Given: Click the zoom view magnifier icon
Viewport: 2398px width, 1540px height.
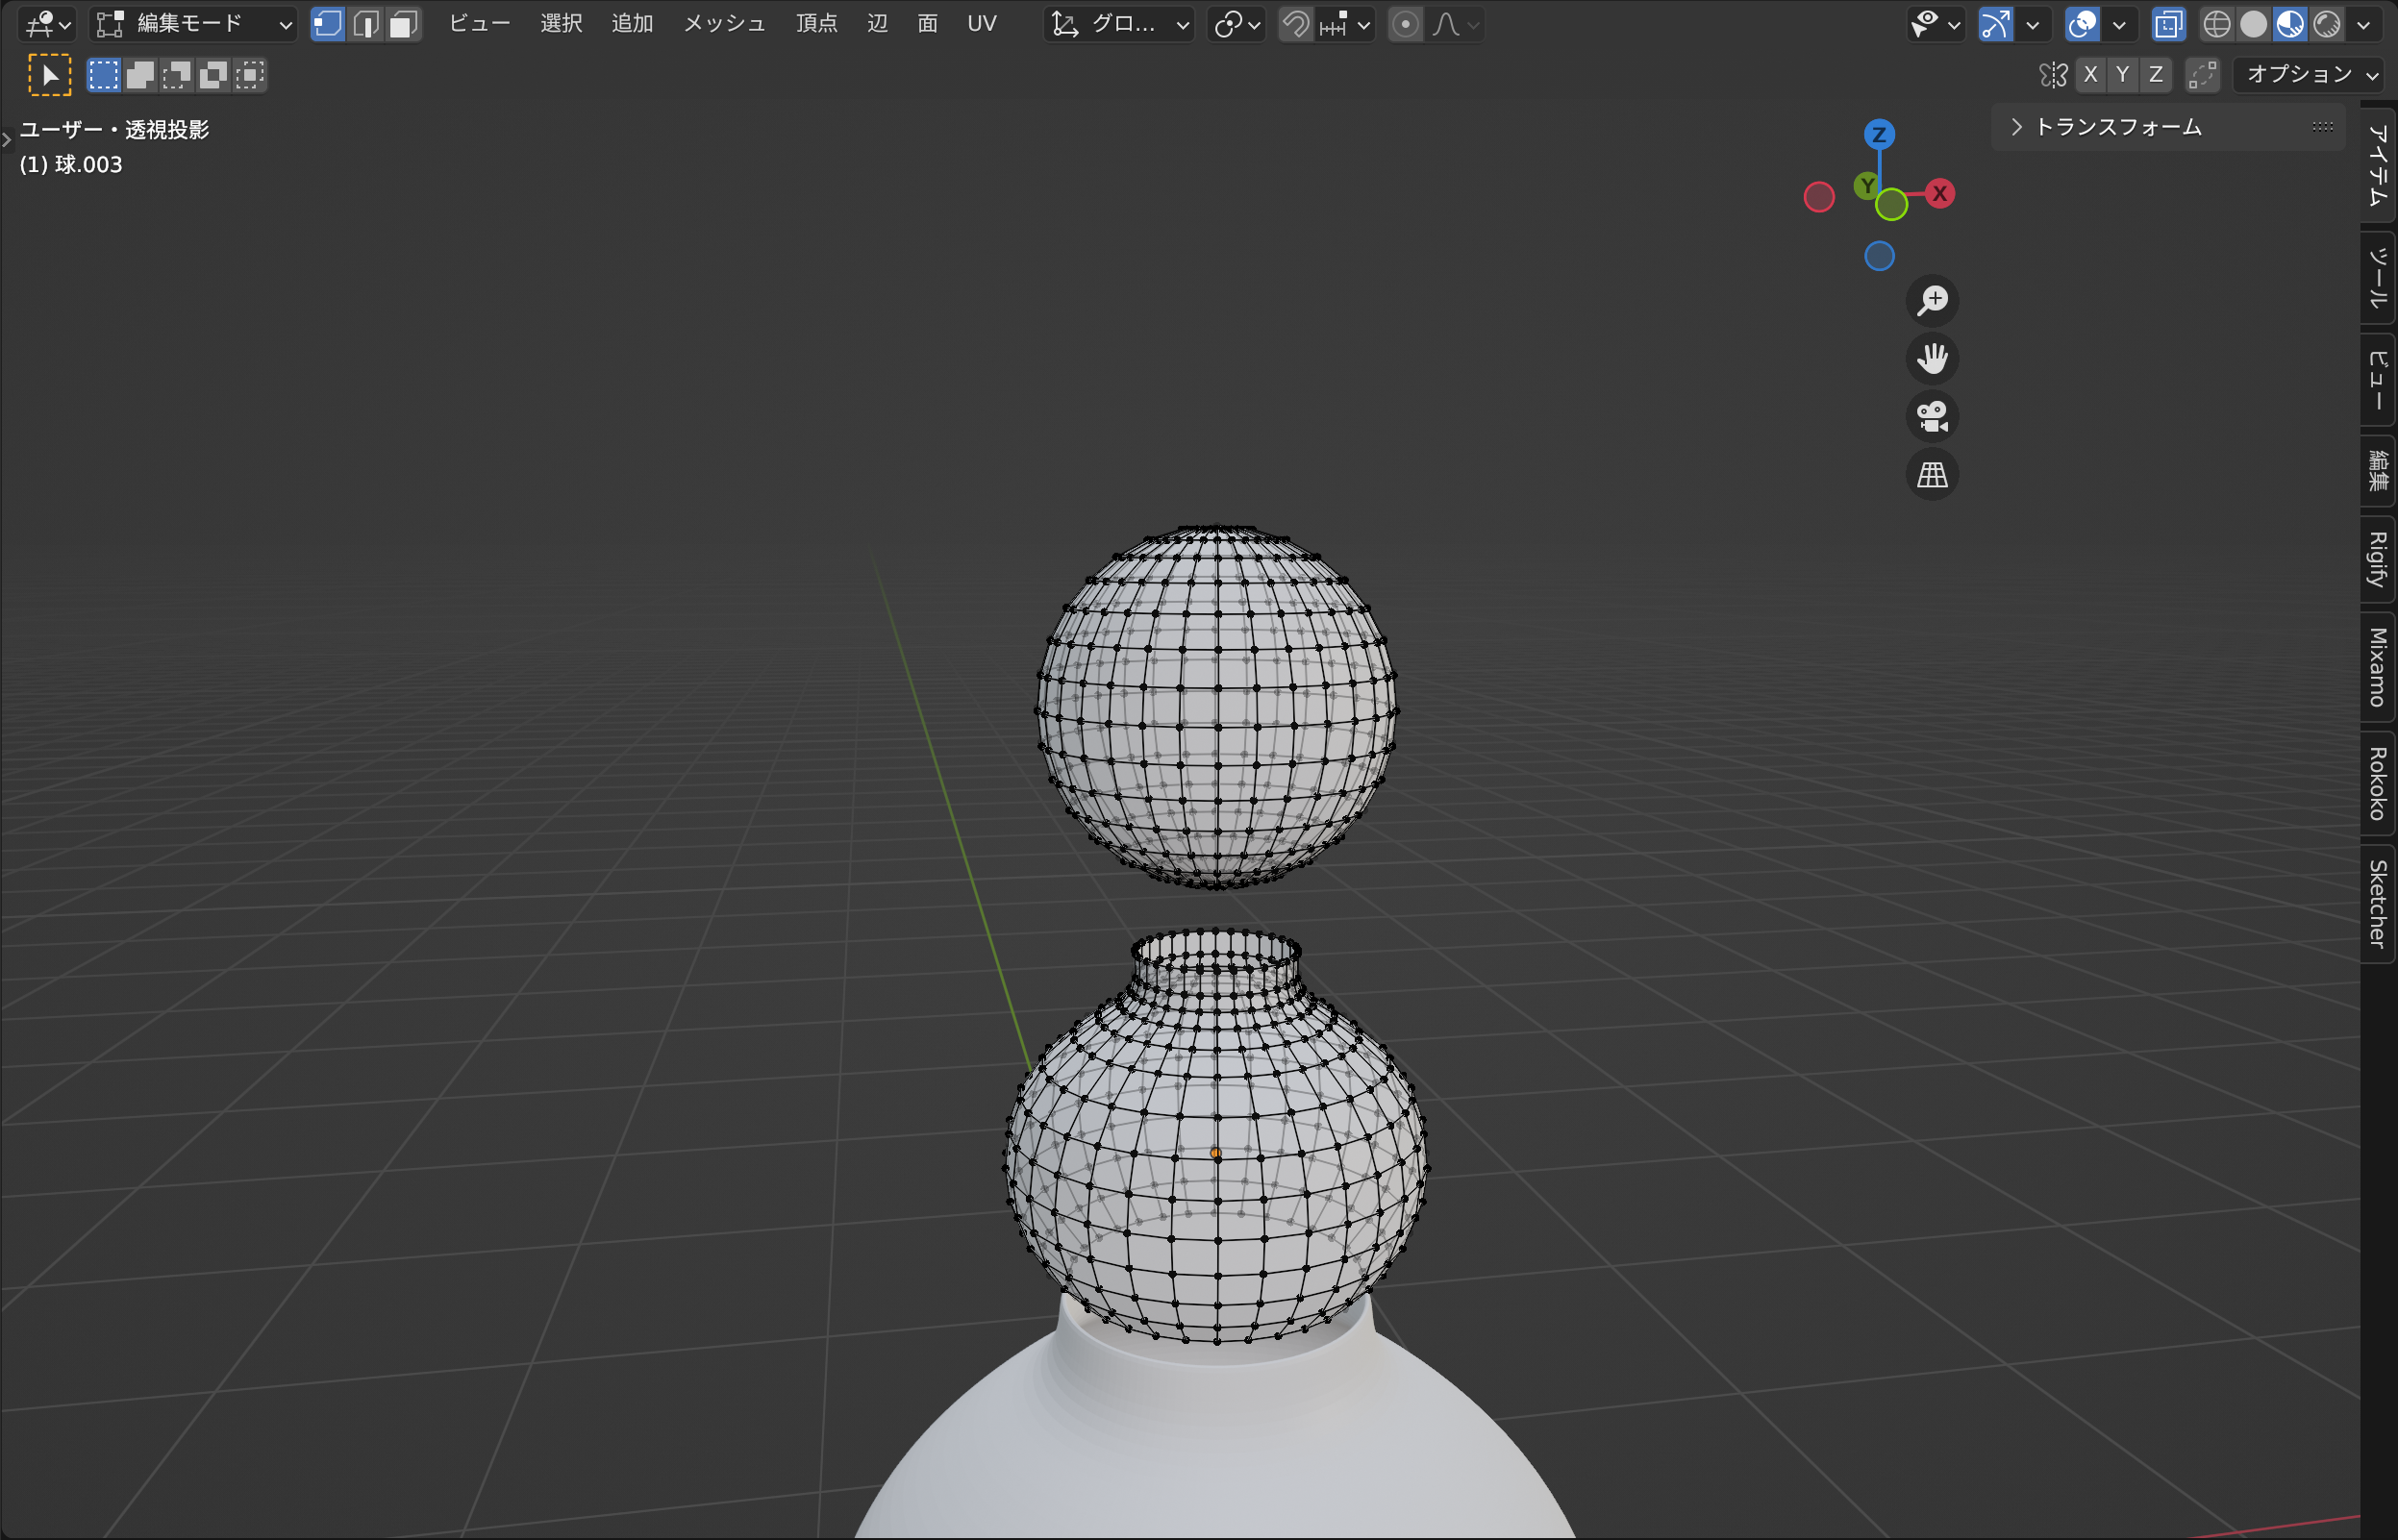Looking at the screenshot, I should click(x=1932, y=300).
